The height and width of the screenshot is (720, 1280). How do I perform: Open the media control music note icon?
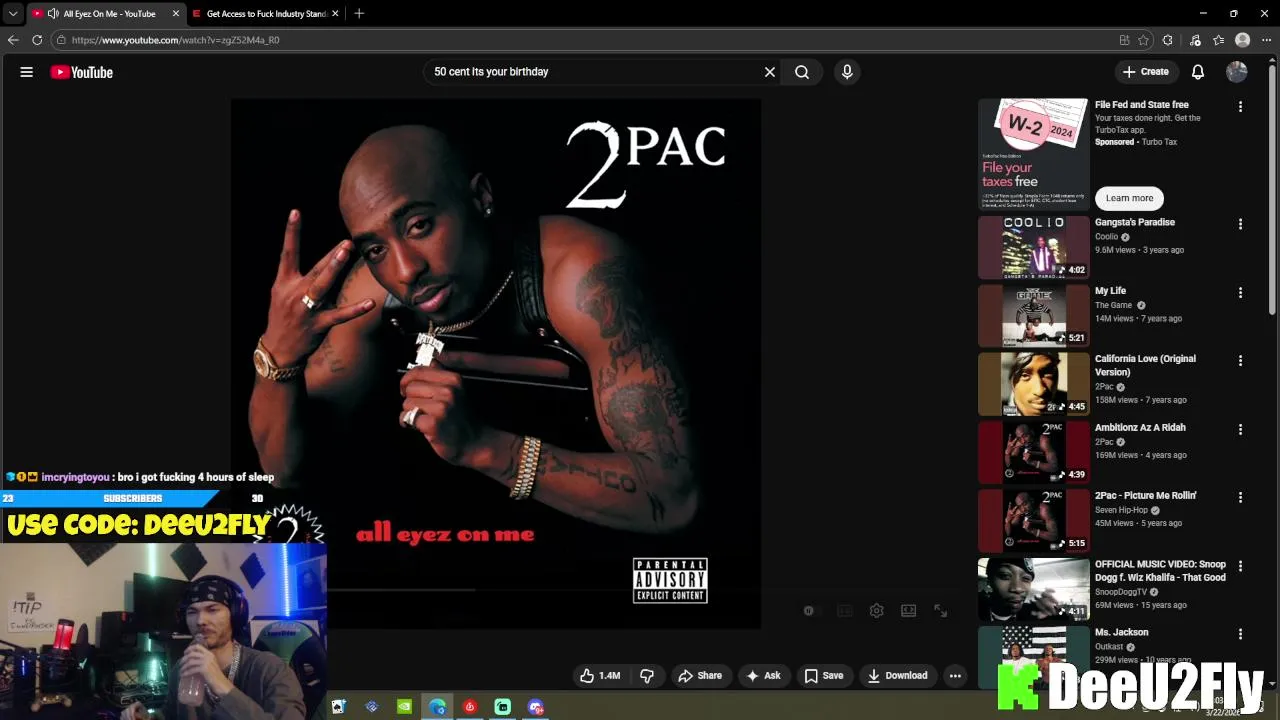(1195, 40)
